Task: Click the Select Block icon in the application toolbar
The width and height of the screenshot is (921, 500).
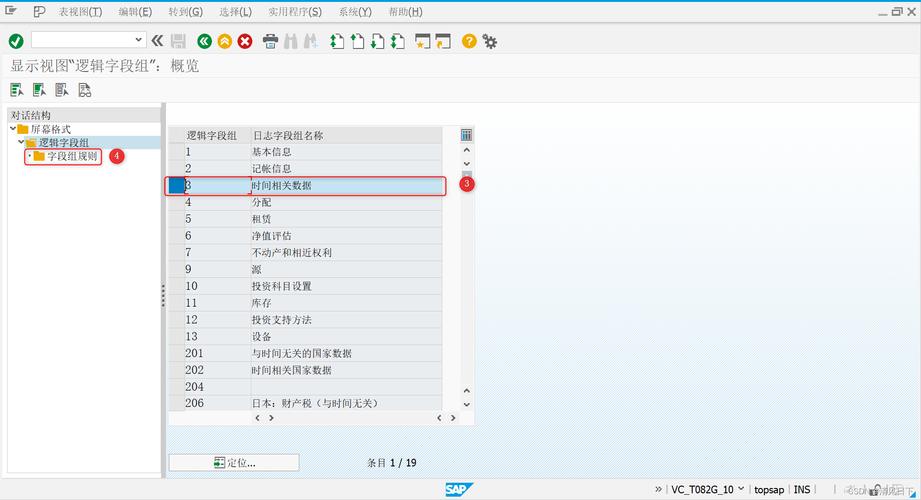Action: click(39, 89)
